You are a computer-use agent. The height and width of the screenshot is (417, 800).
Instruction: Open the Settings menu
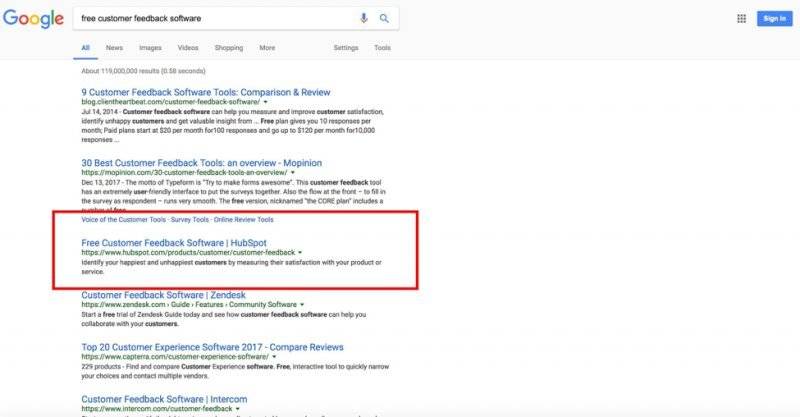tap(346, 47)
